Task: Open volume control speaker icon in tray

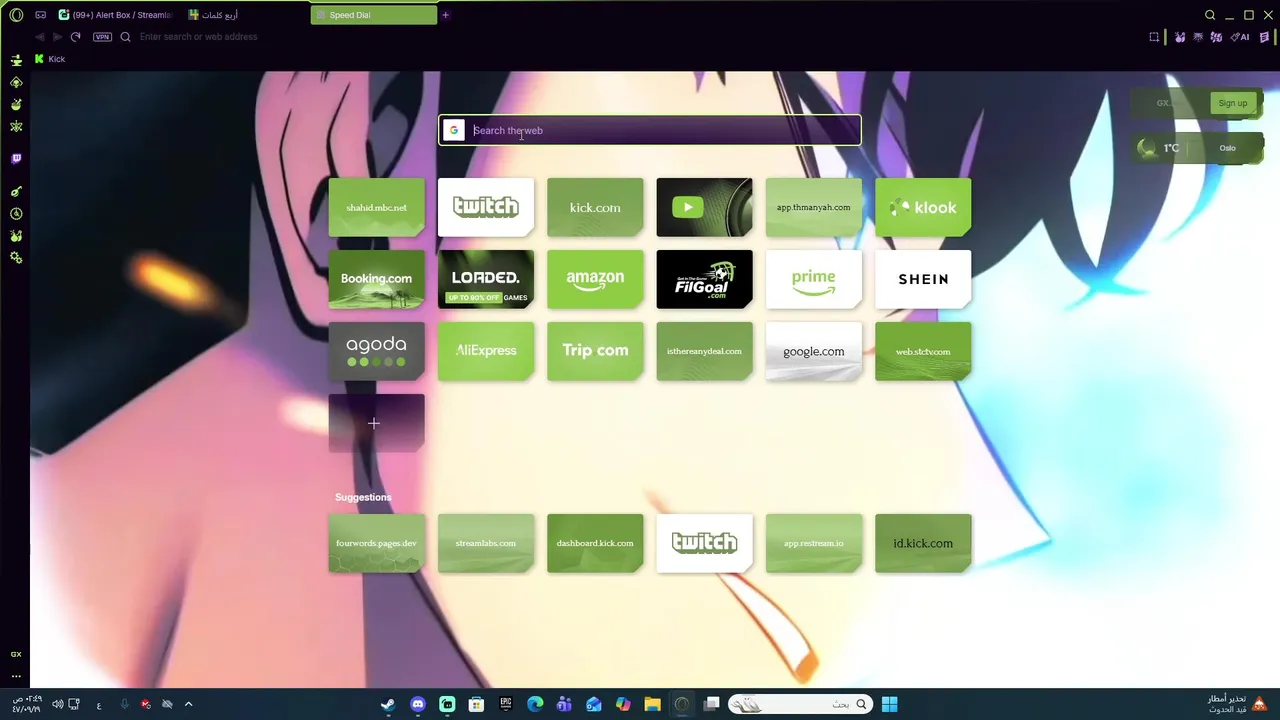Action: pyautogui.click(x=58, y=704)
